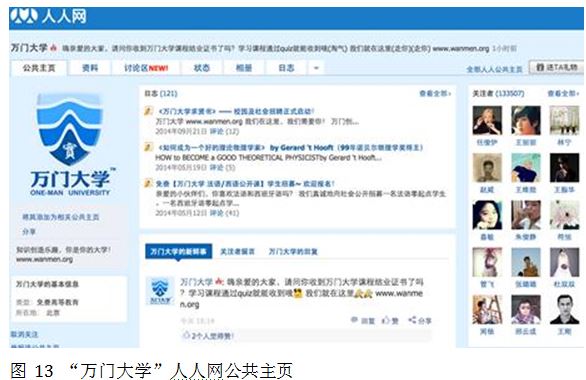
Task: Open 评论 (41) on the 2014年05月12日 entry
Action: [224, 213]
